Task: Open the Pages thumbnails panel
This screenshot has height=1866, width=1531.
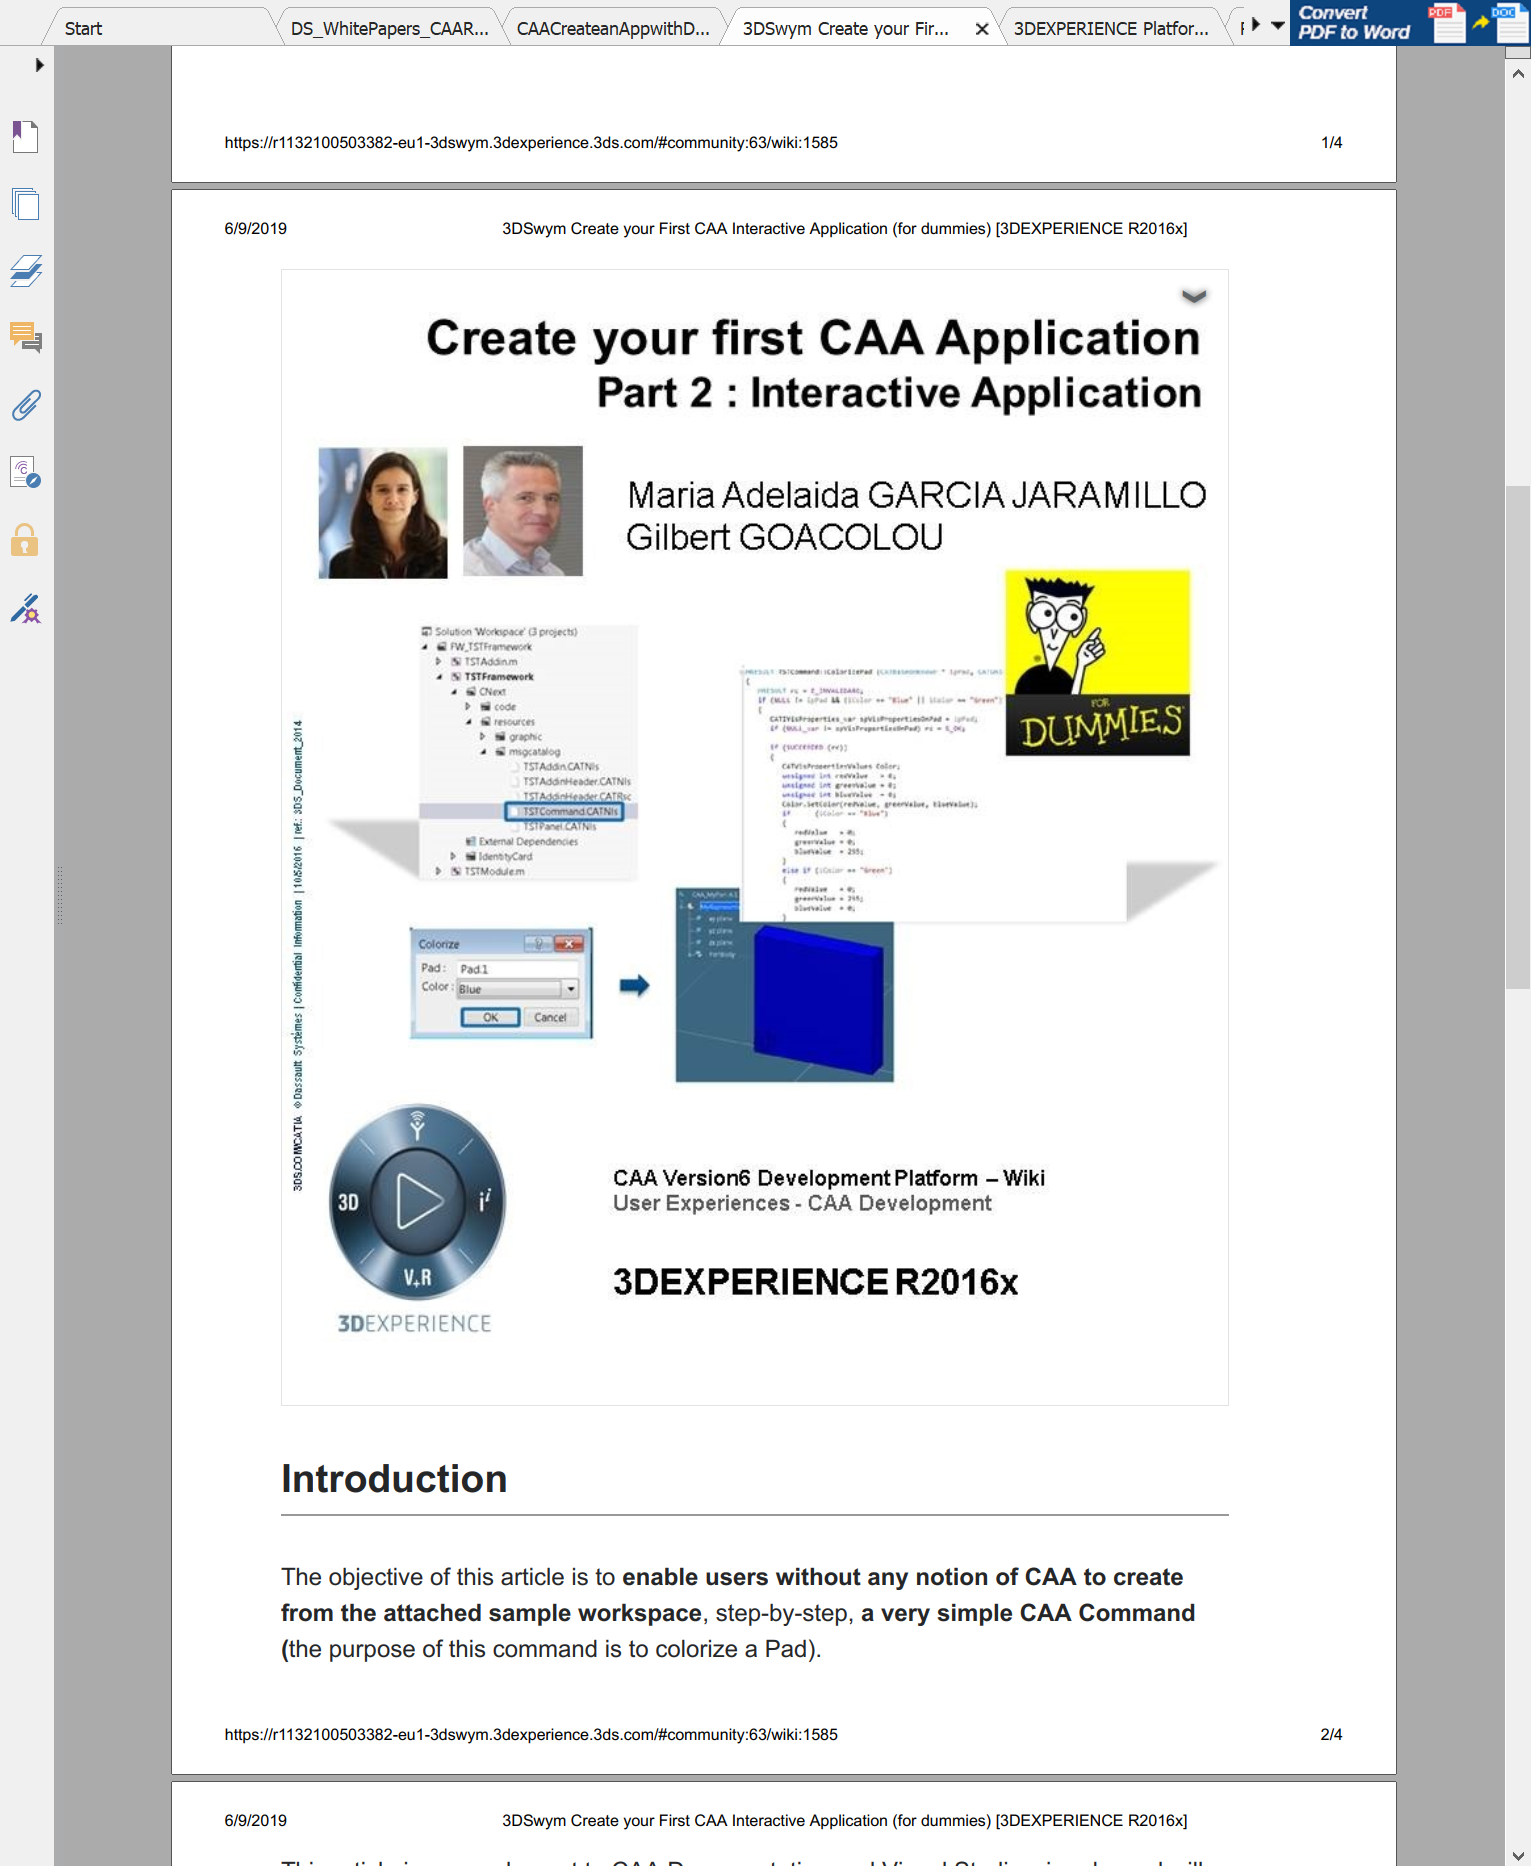Action: click(25, 204)
